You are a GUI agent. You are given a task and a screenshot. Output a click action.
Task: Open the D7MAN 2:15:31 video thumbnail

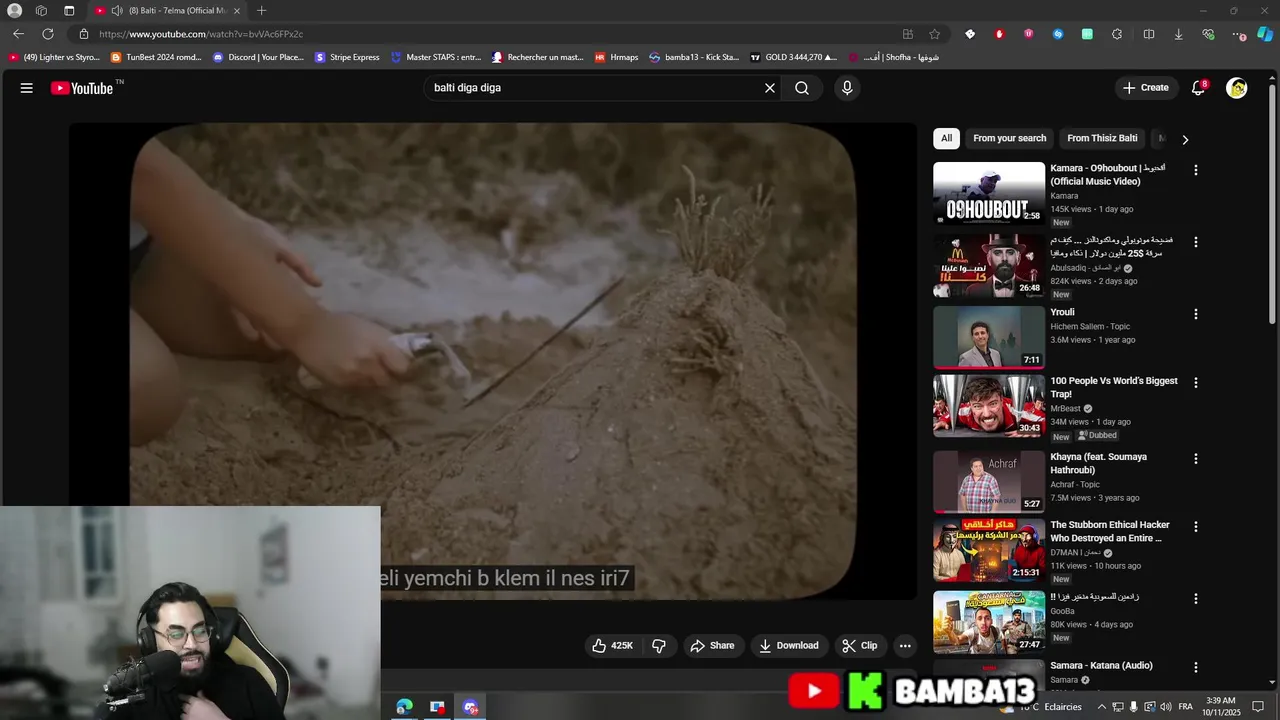point(989,549)
